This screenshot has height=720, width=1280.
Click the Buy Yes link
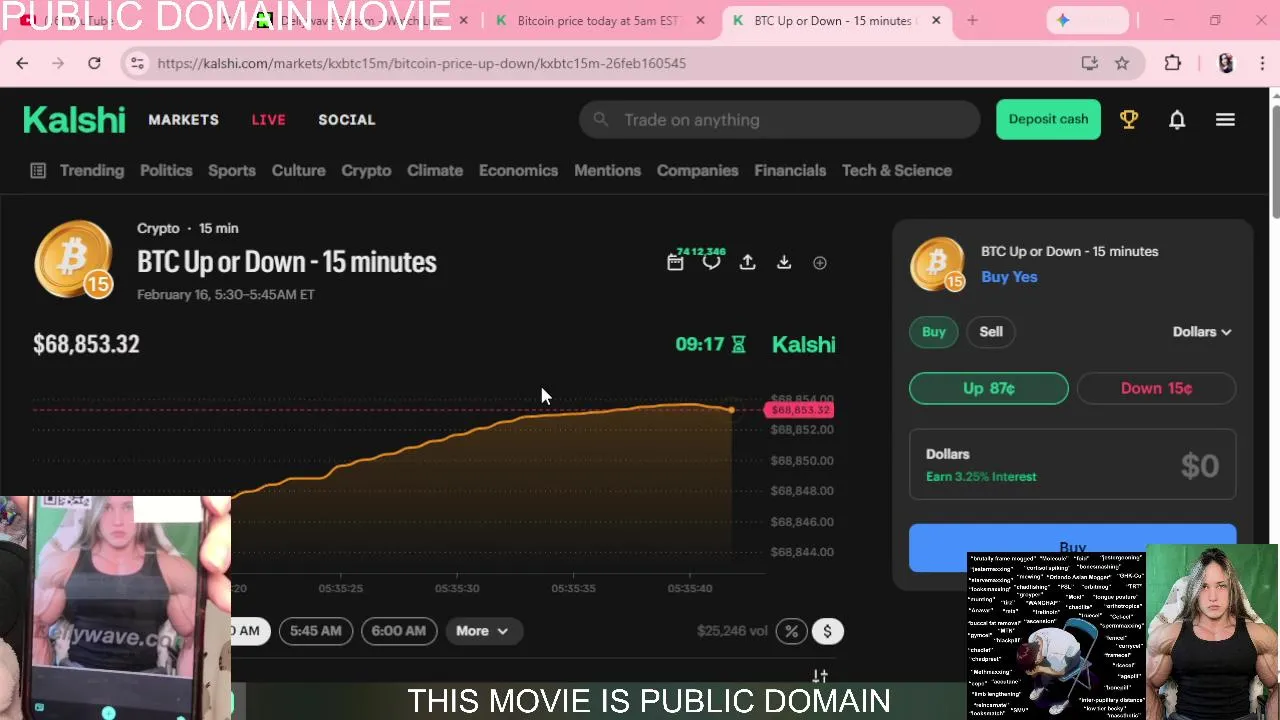(1009, 277)
